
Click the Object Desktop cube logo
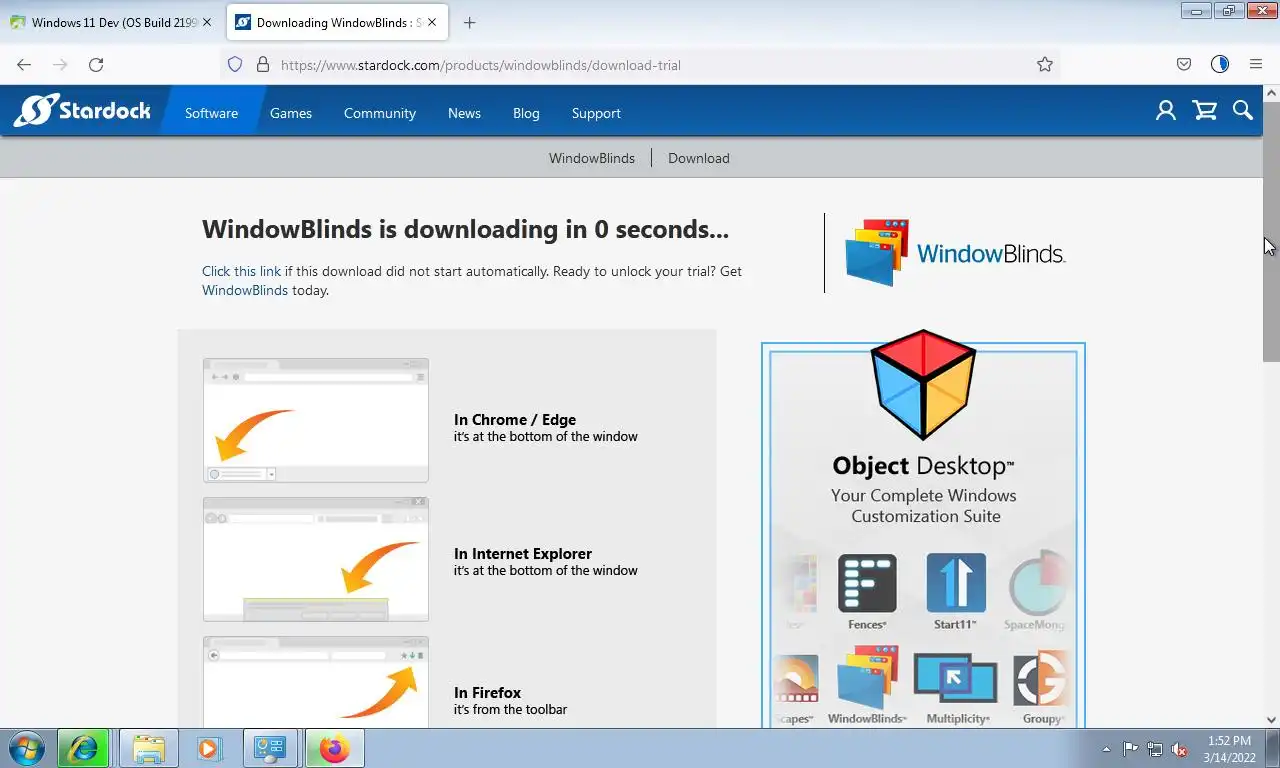point(922,385)
